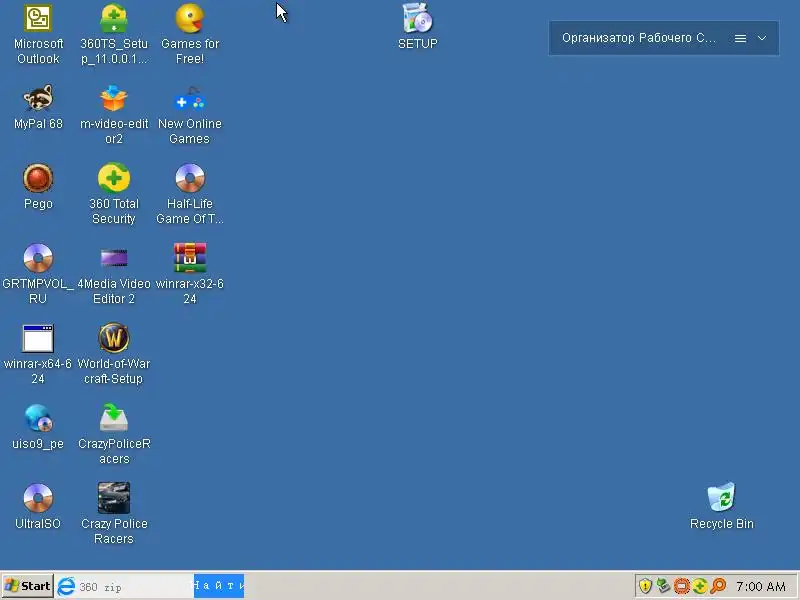Click the orange round tray icon
Viewport: 800px width, 600px height.
click(x=682, y=586)
